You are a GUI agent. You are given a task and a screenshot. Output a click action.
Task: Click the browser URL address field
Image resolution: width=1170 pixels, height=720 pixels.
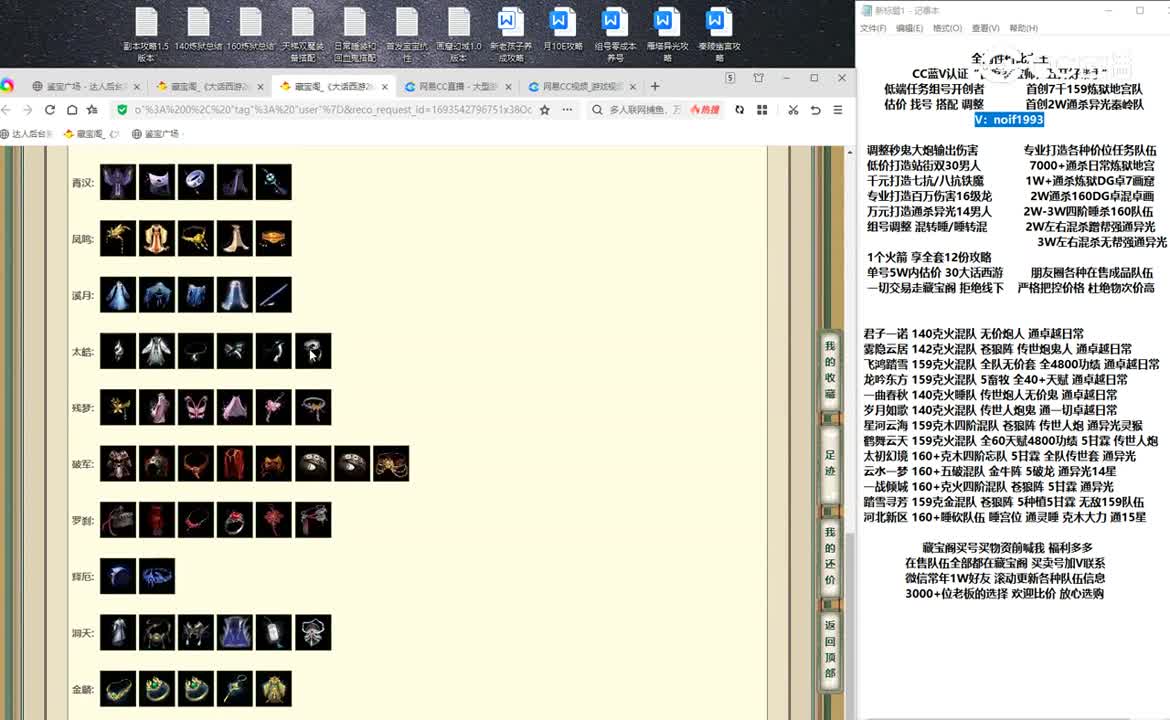(334, 110)
